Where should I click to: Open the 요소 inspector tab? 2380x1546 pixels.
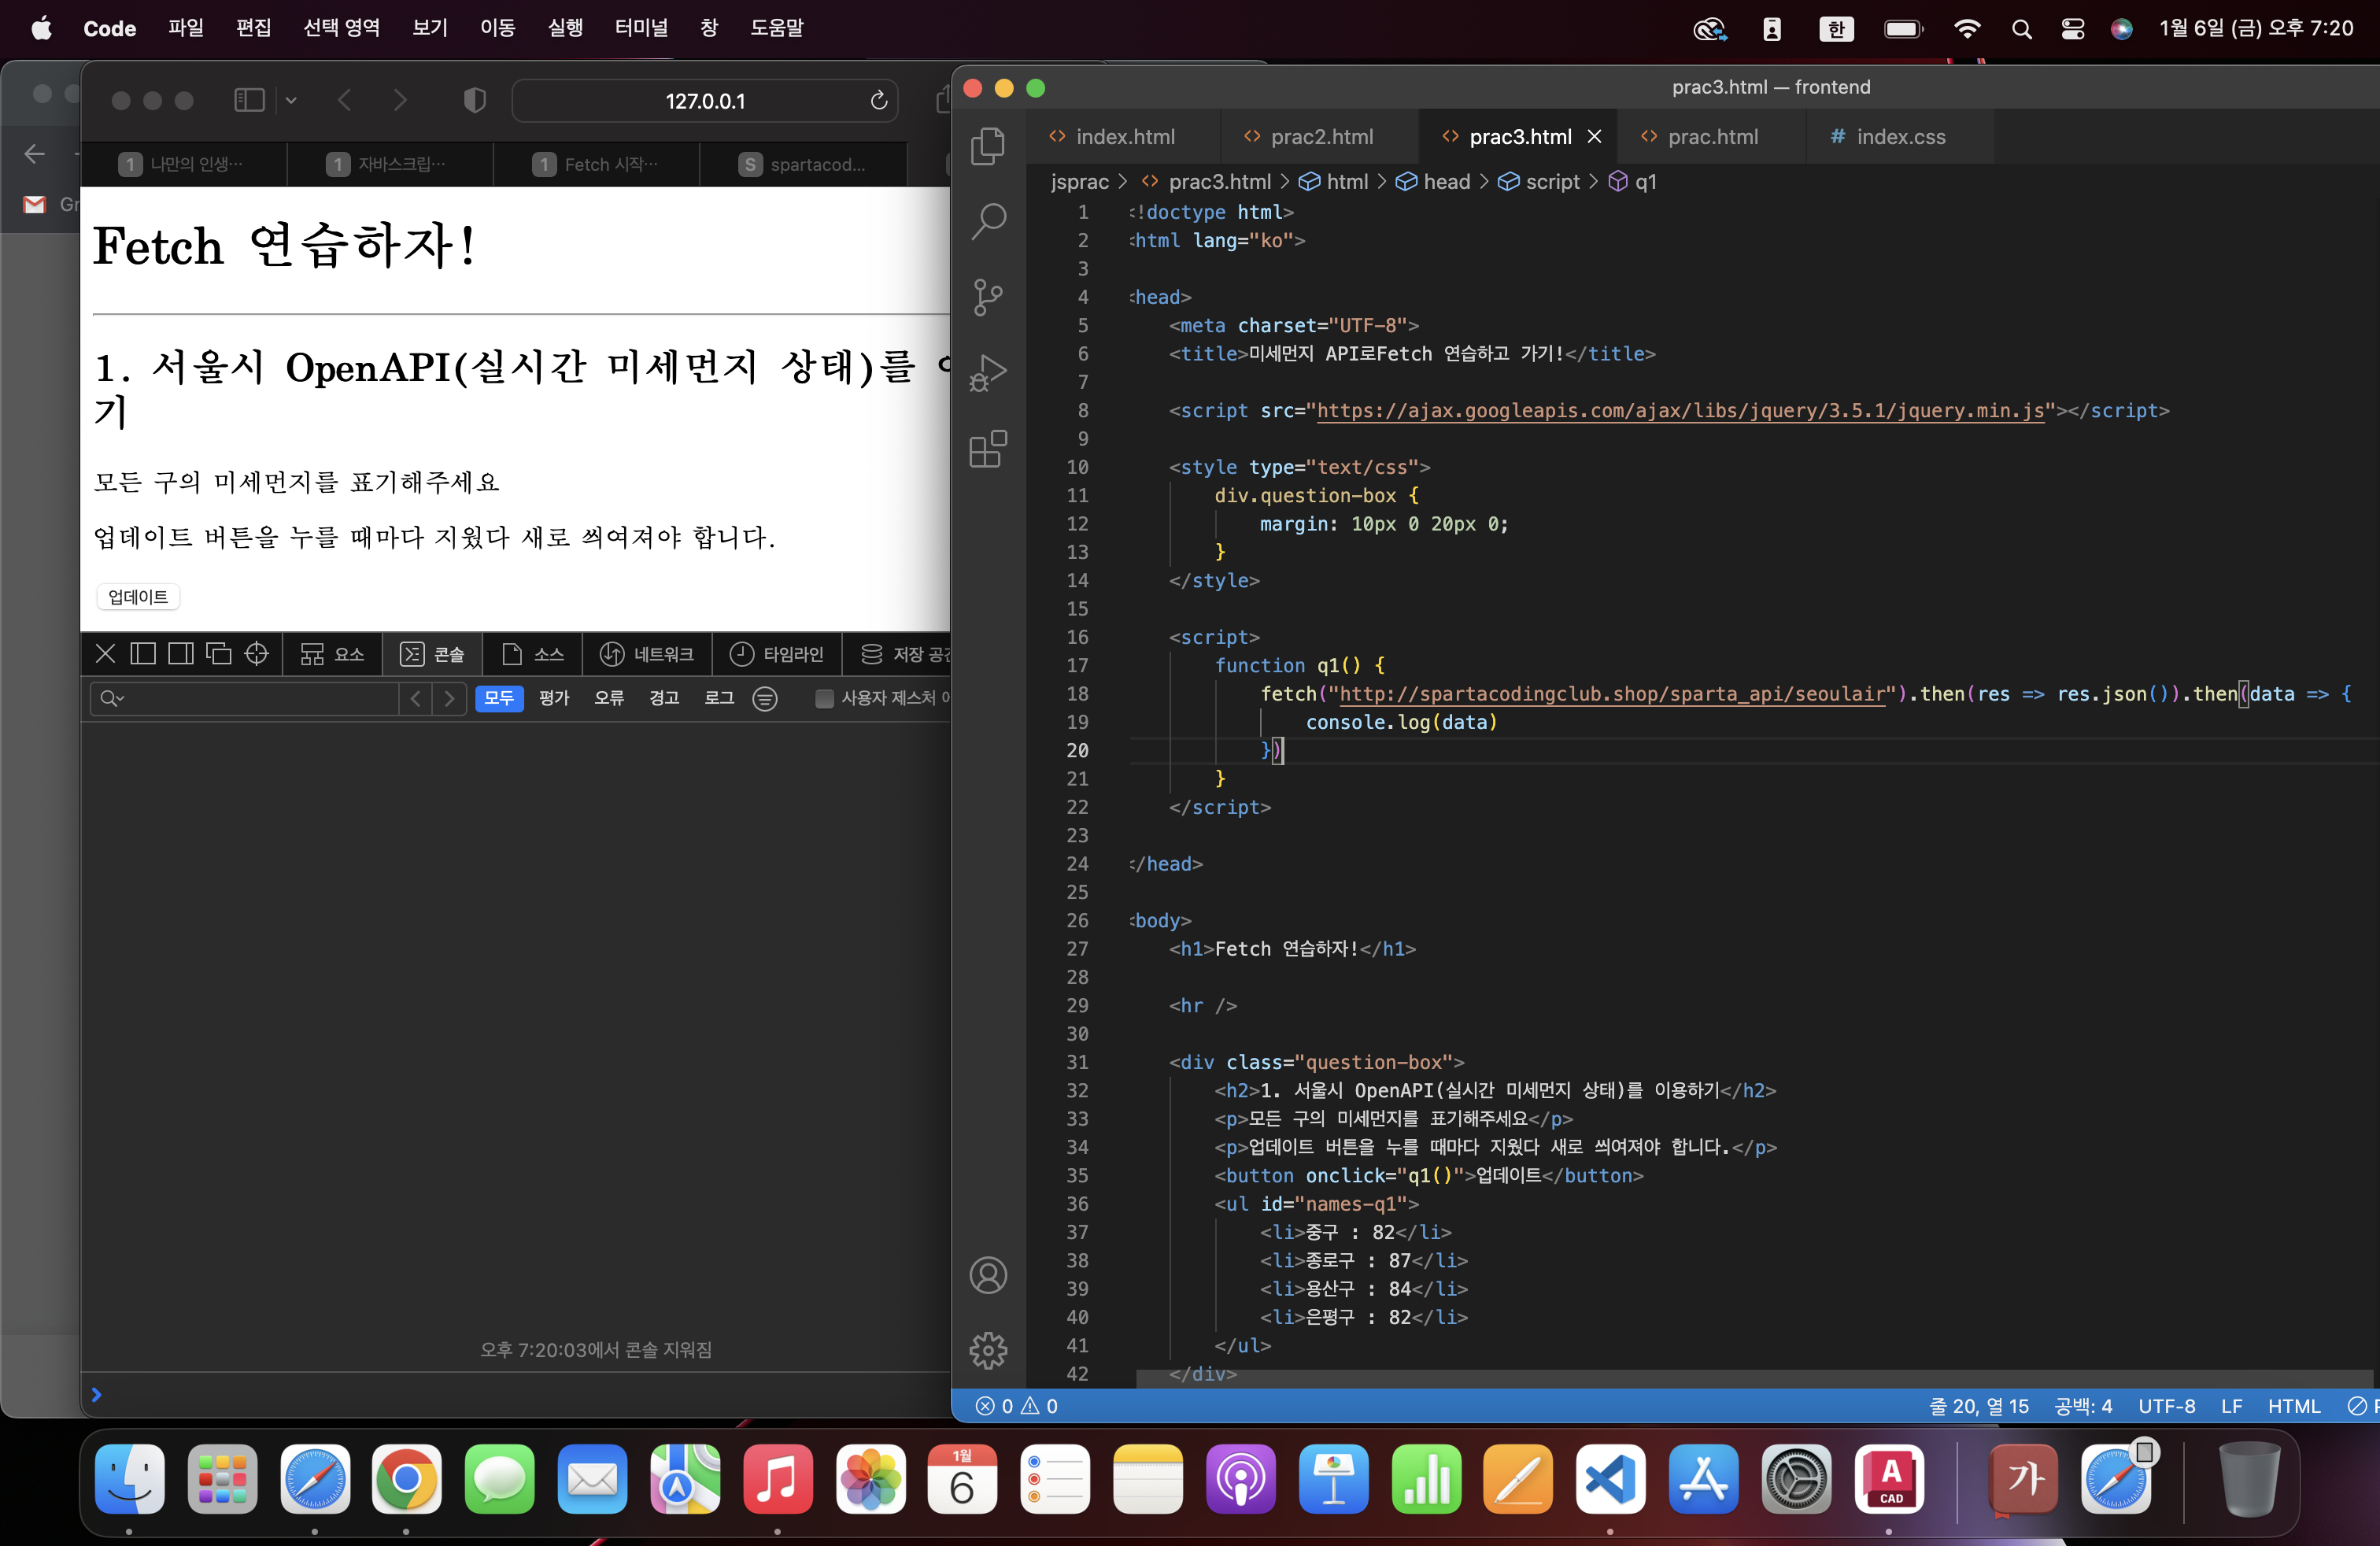click(x=332, y=654)
